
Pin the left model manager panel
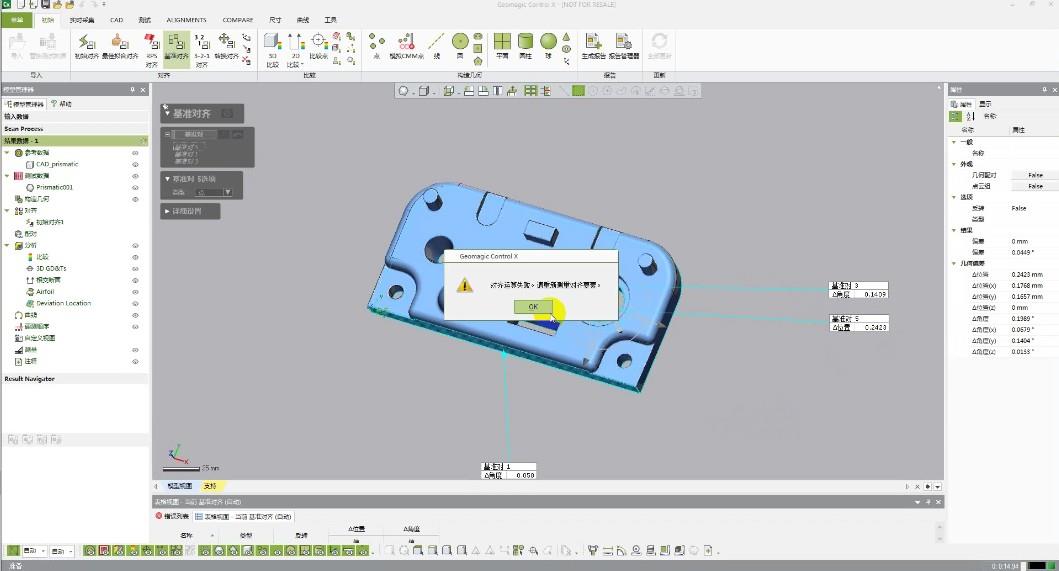tap(132, 90)
